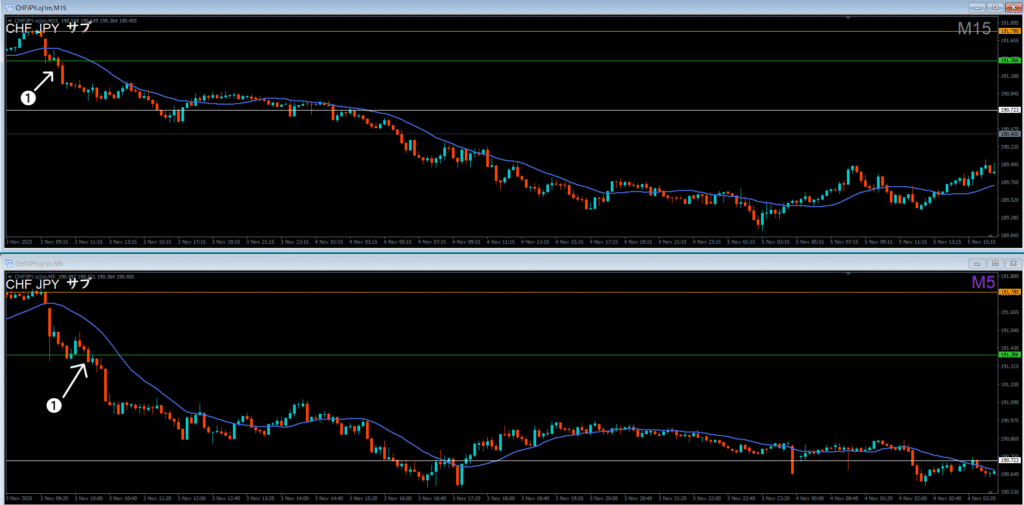The width and height of the screenshot is (1024, 505).
Task: Expand the indicator arrow beside CHFJPY in M15 chart
Action: pyautogui.click(x=8, y=19)
